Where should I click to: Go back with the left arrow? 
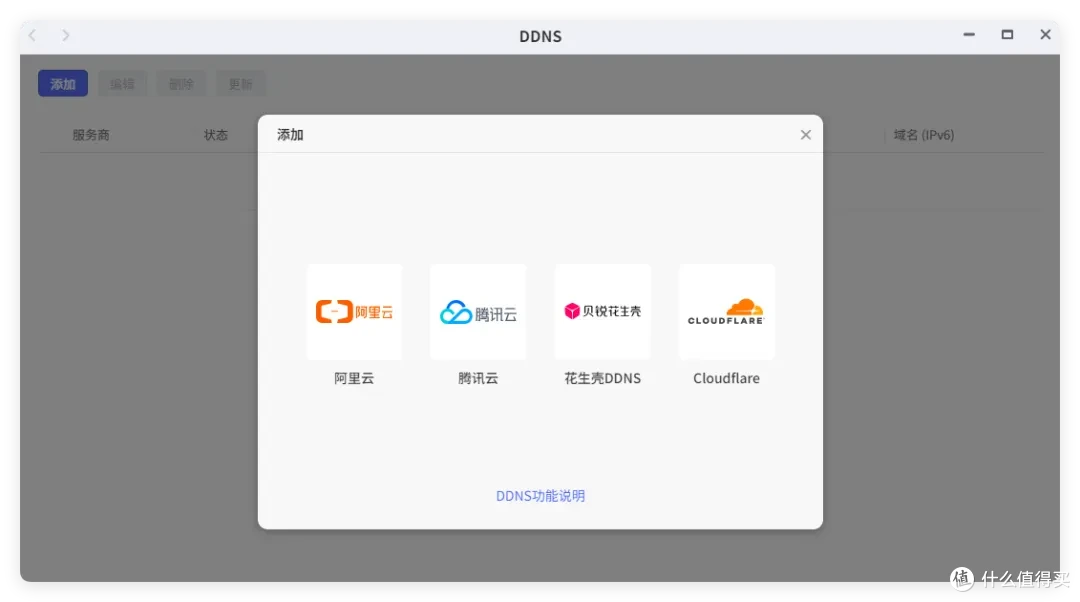click(32, 35)
